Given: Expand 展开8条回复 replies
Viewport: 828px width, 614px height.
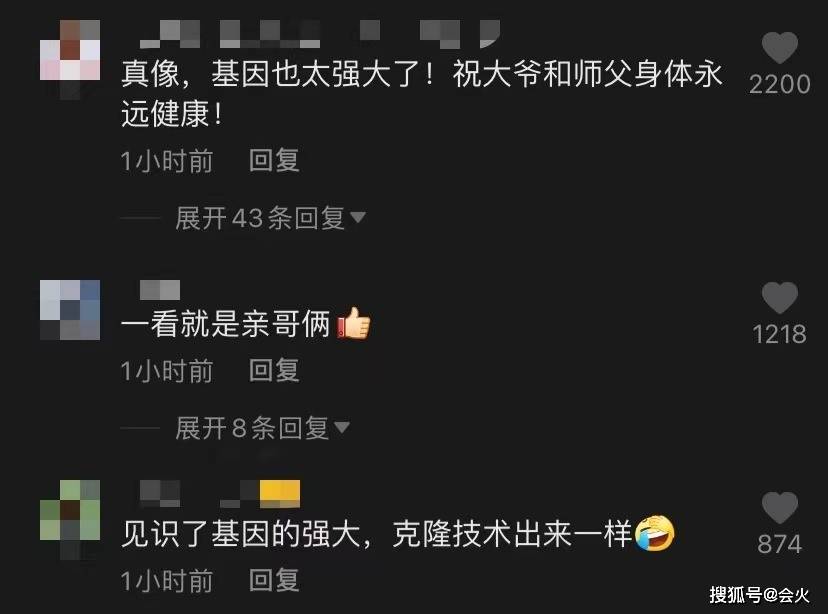Looking at the screenshot, I should (252, 428).
